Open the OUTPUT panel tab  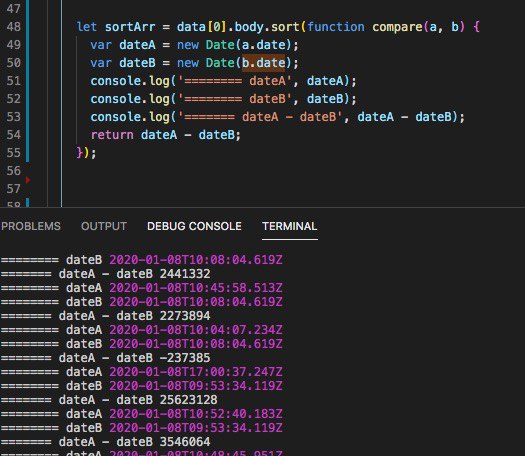(104, 226)
